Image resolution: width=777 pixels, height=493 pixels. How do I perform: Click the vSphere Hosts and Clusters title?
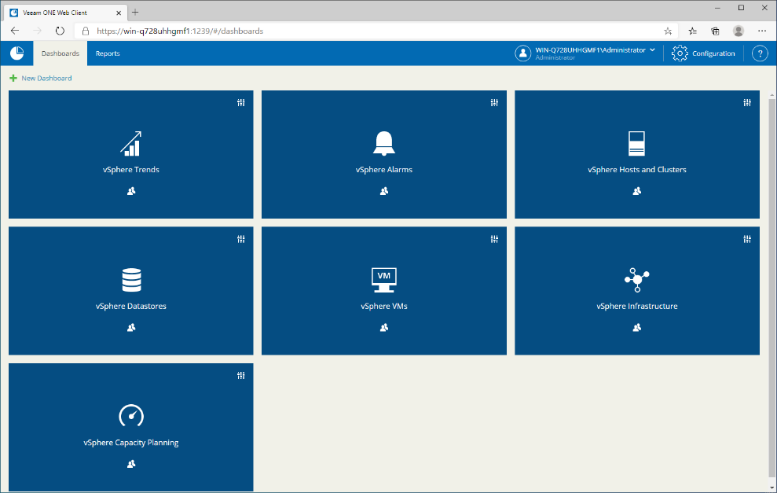[x=637, y=169]
